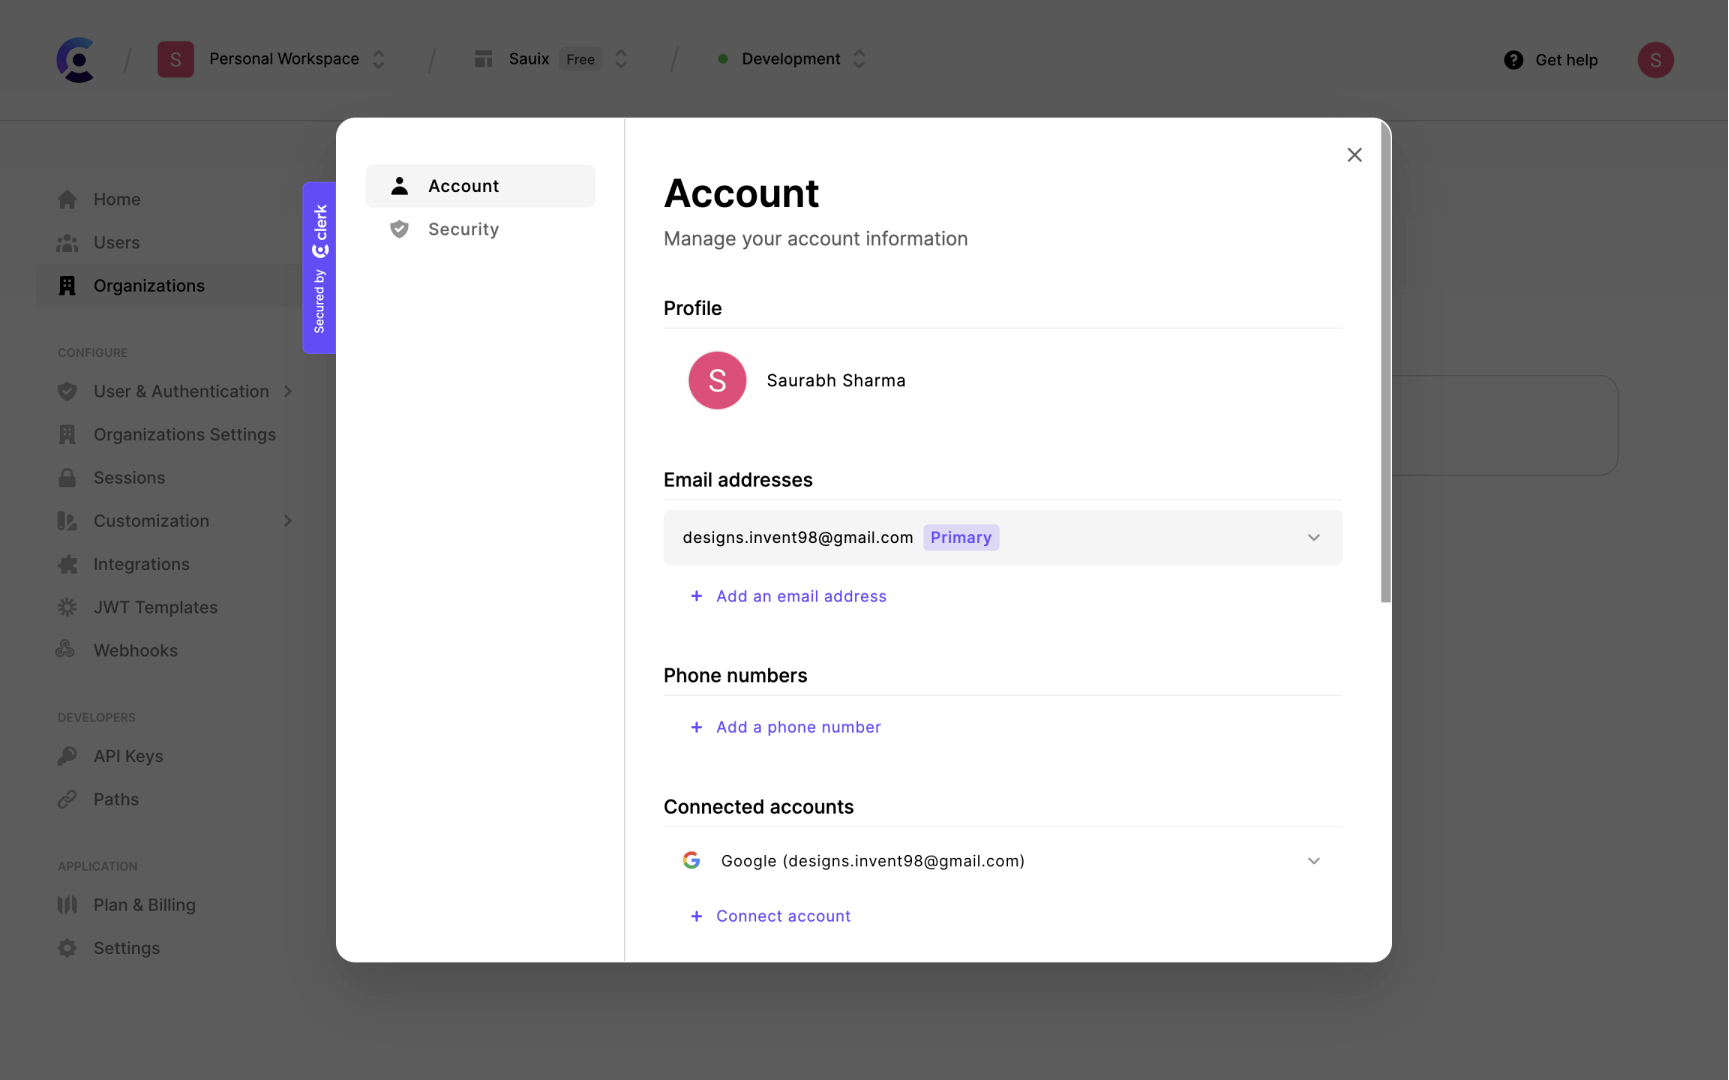Image resolution: width=1729 pixels, height=1080 pixels.
Task: Switch to the Security tab
Action: [x=463, y=228]
